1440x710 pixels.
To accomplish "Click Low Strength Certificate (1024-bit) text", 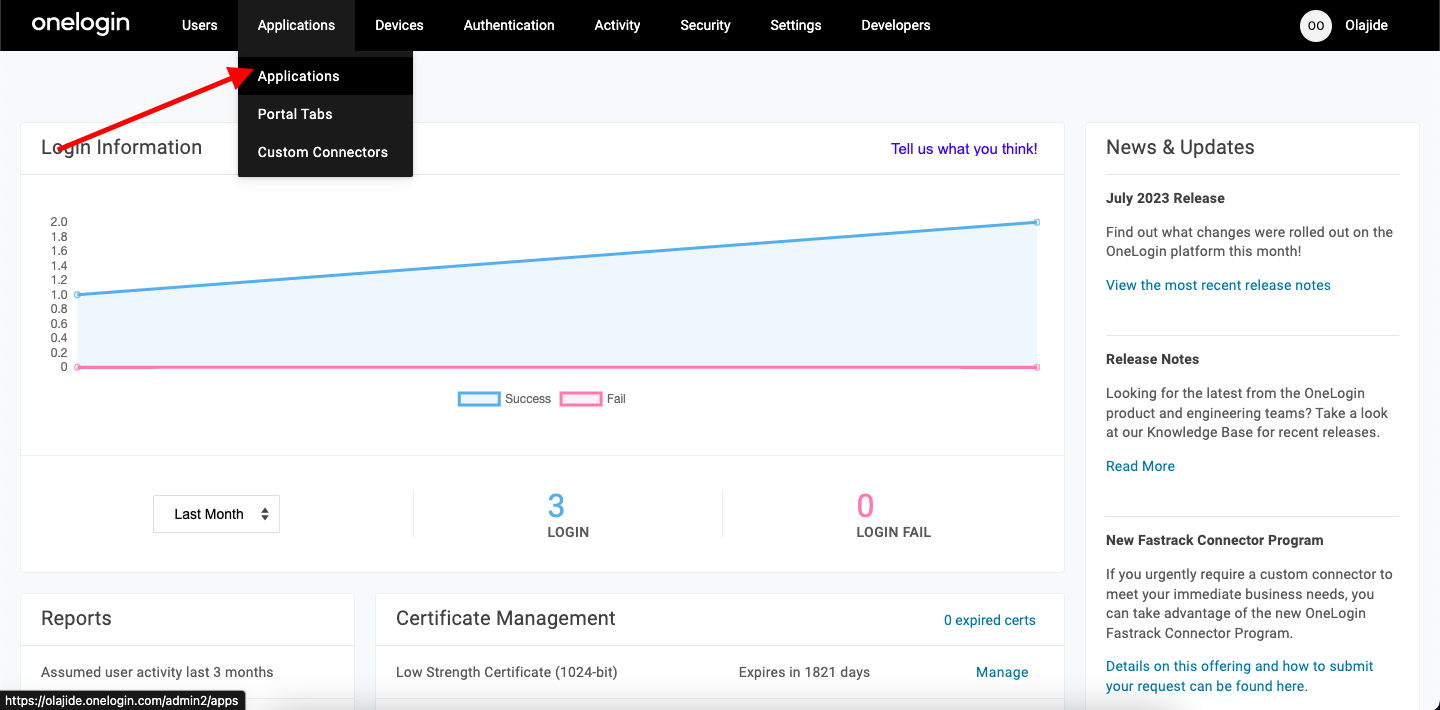I will click(507, 672).
